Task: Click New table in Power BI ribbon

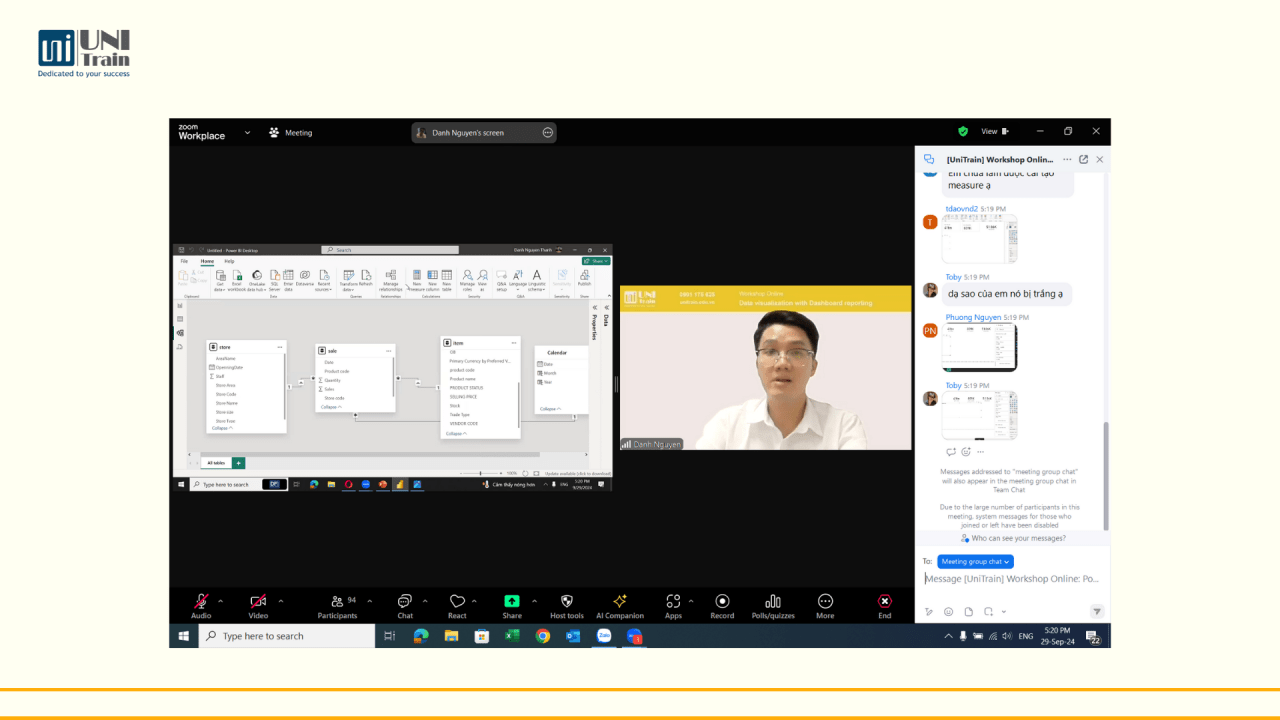Action: [x=447, y=280]
